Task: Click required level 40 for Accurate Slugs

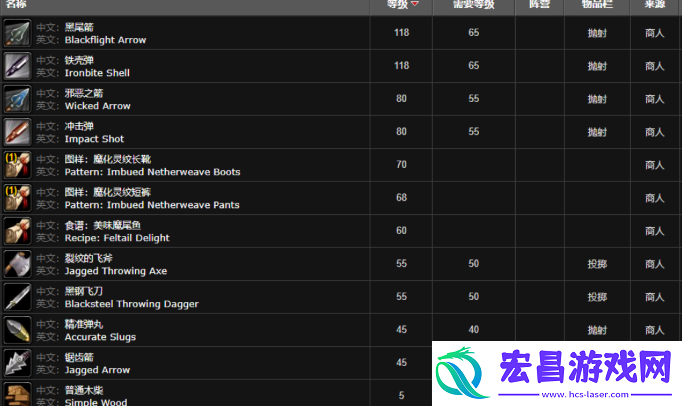Action: (x=474, y=330)
